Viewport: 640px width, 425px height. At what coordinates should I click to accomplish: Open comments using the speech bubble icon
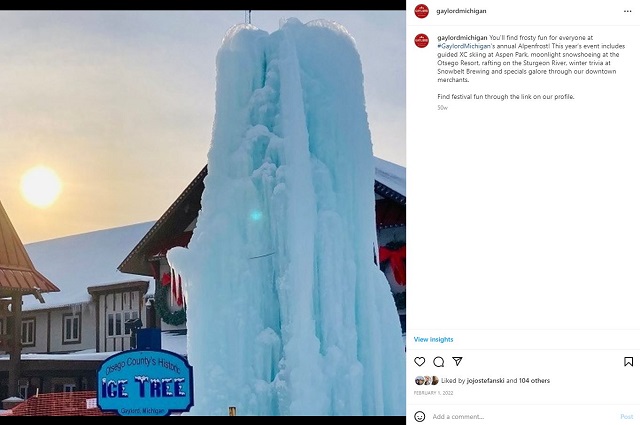coord(439,361)
